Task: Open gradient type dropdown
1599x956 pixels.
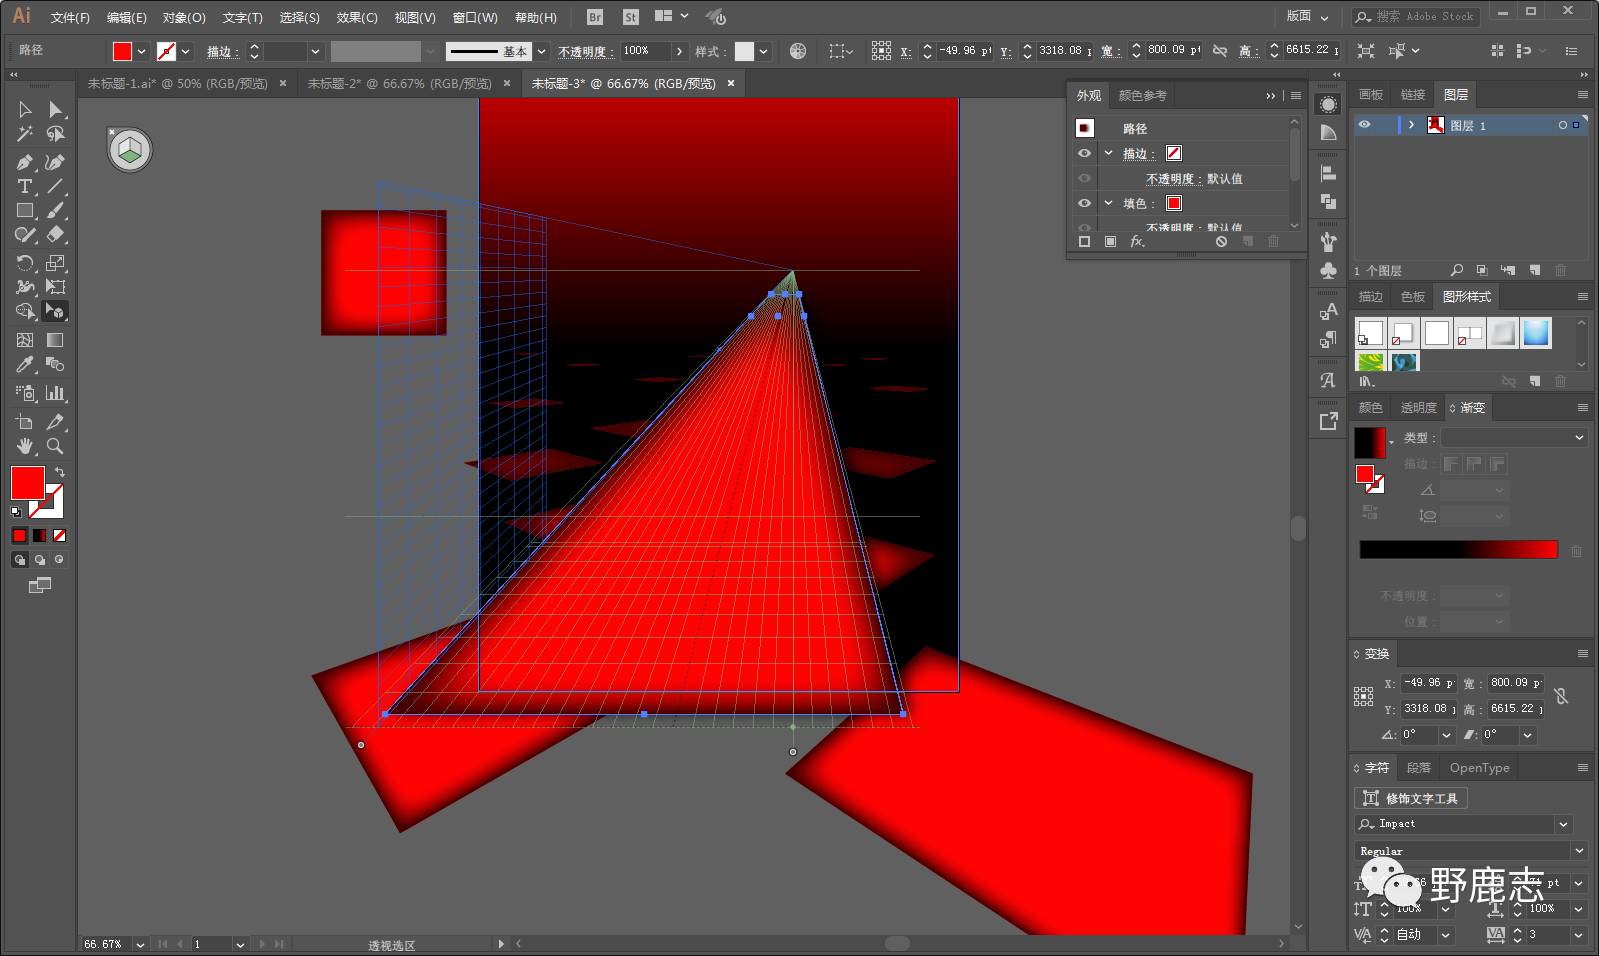Action: pyautogui.click(x=1513, y=437)
